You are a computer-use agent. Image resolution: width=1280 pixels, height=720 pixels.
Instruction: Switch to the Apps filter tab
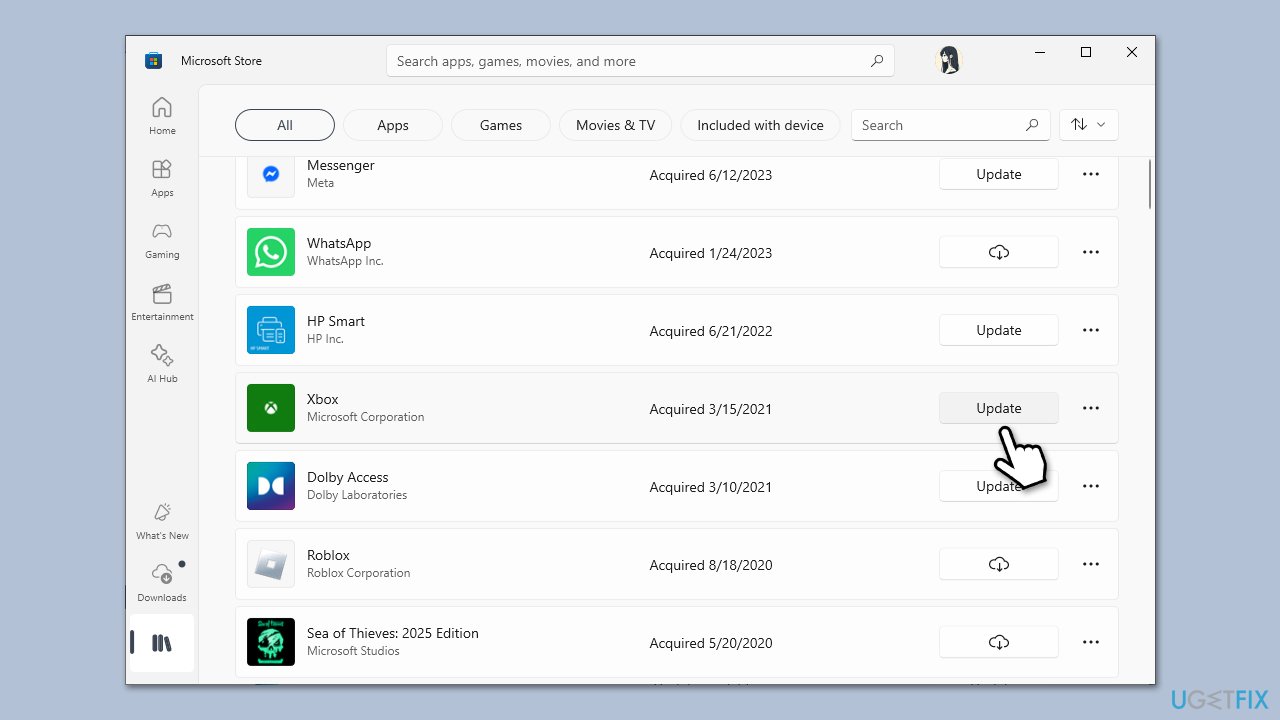pyautogui.click(x=392, y=124)
